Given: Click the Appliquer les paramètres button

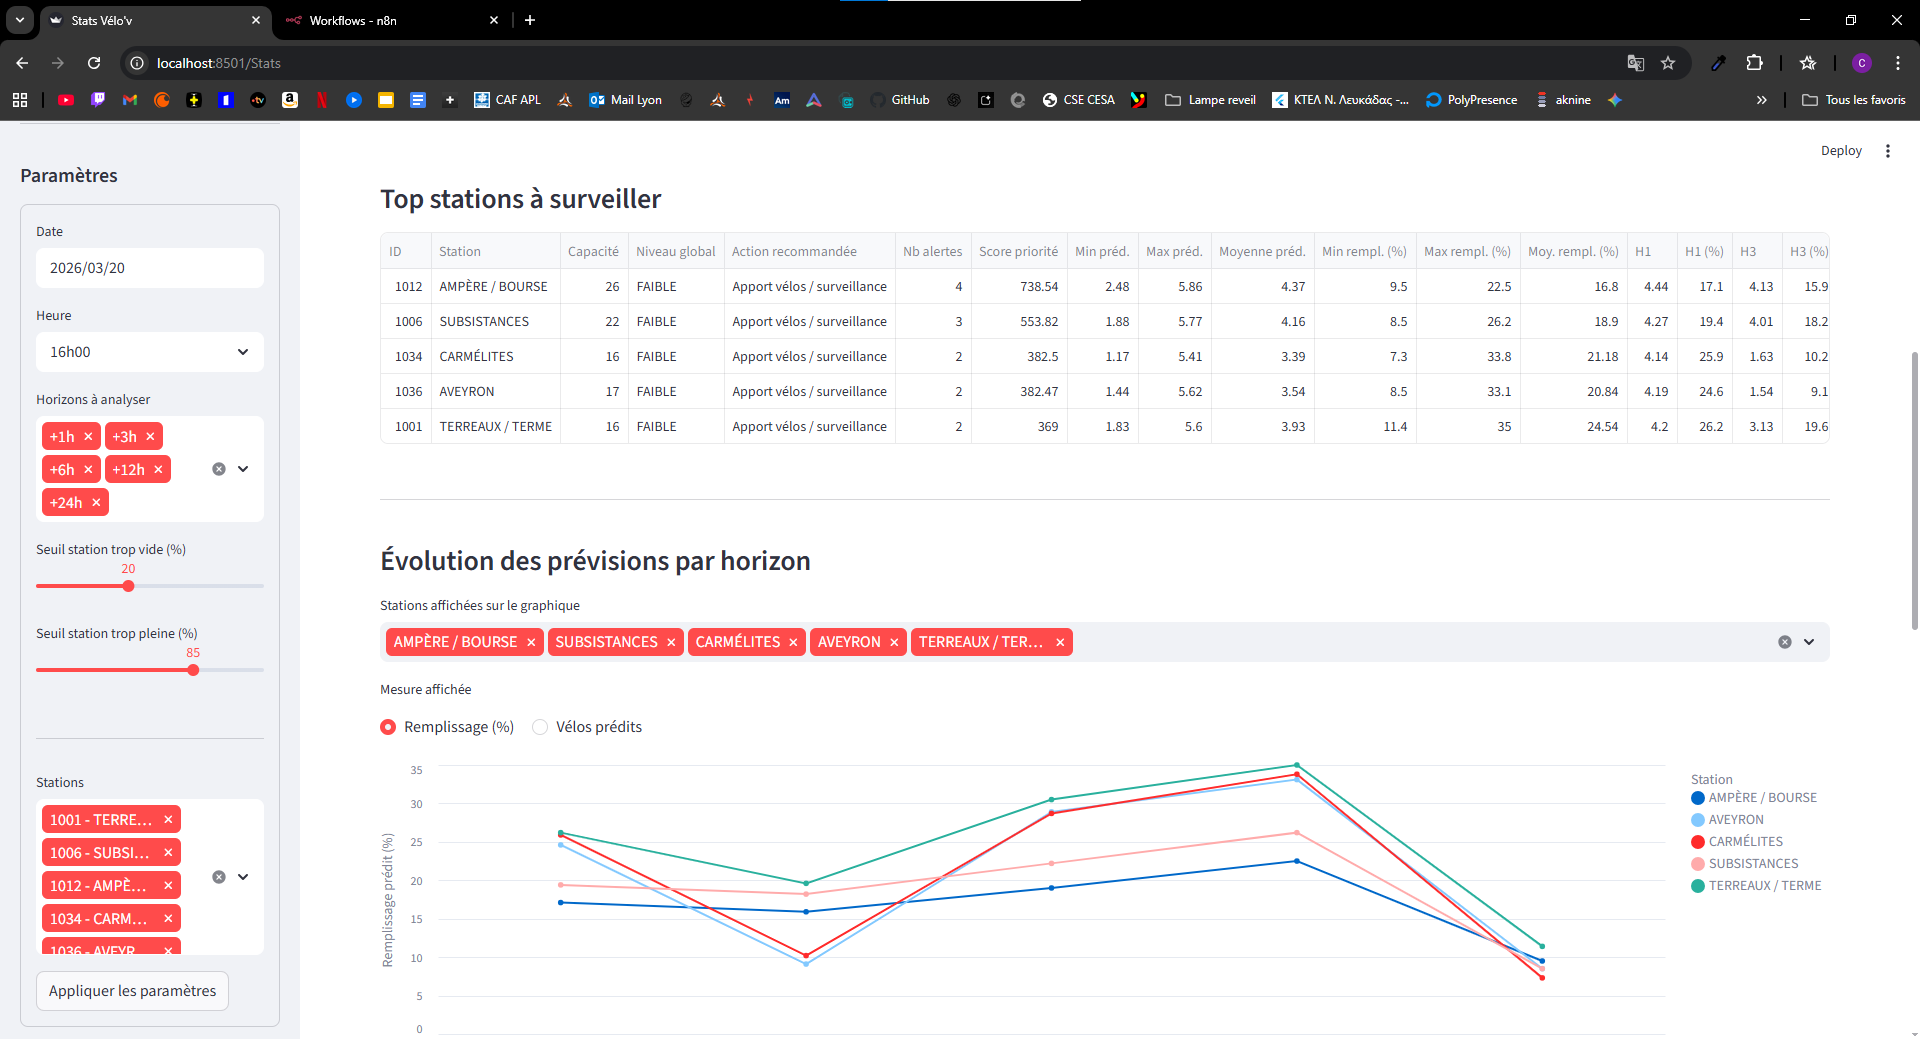Looking at the screenshot, I should point(132,991).
